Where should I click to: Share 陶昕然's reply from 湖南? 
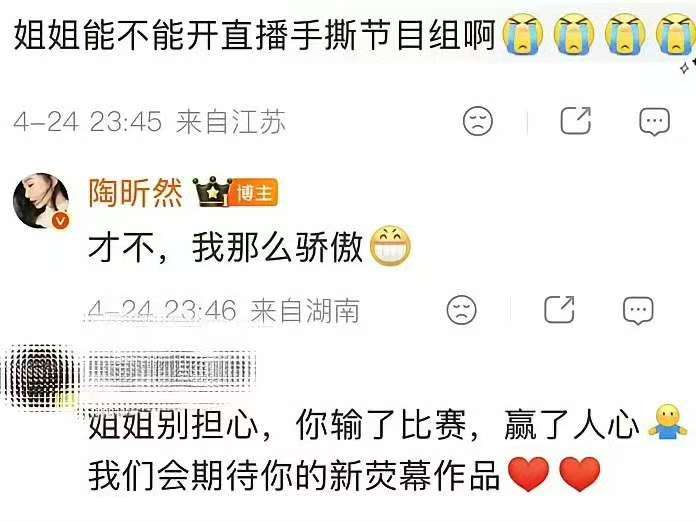click(x=559, y=309)
